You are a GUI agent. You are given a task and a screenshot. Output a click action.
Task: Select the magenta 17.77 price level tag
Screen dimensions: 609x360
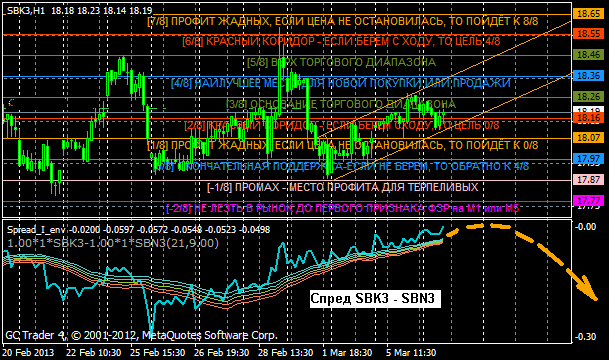pos(588,201)
